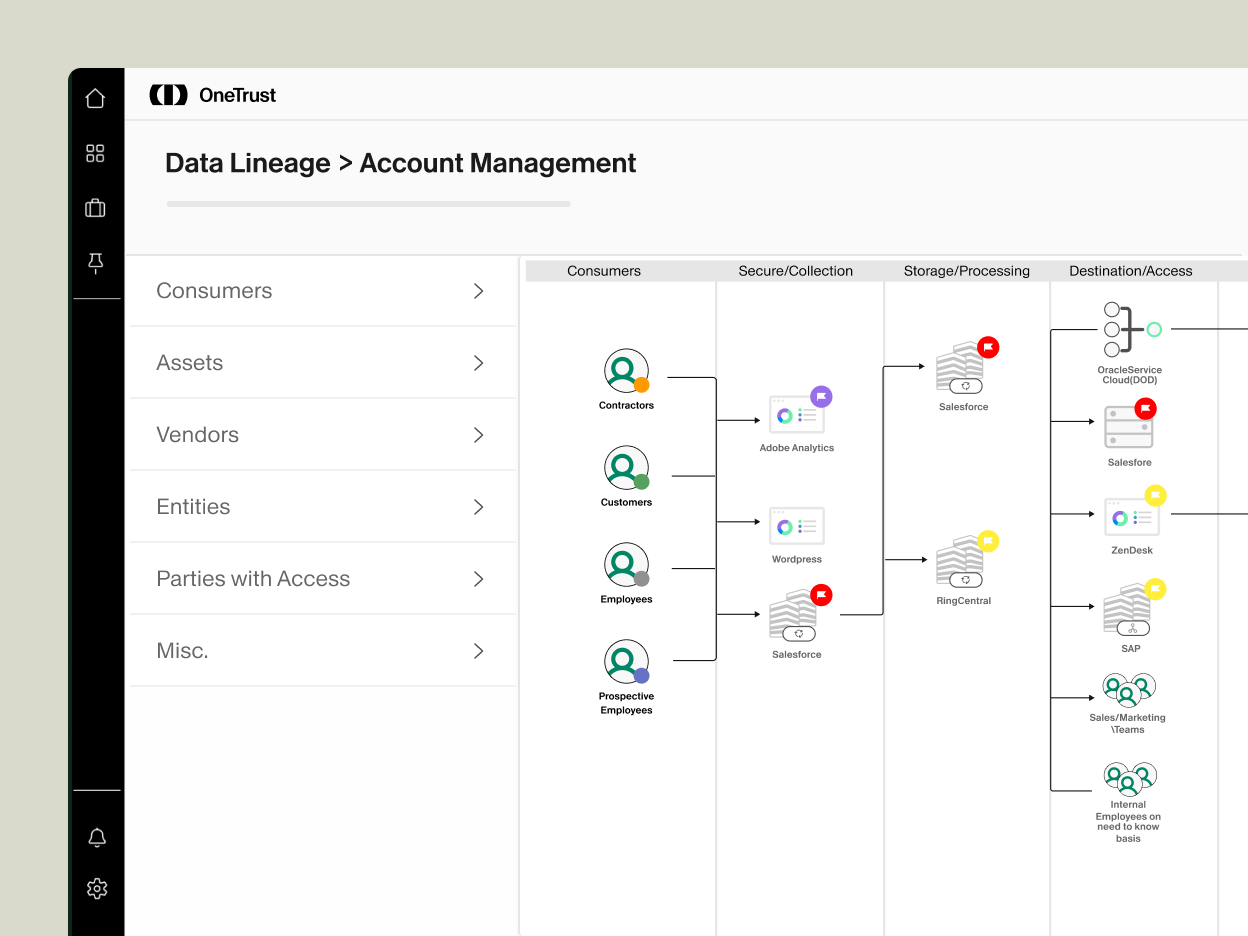The height and width of the screenshot is (936, 1248).
Task: Toggle the purple badge on Adobe Analytics
Action: click(x=822, y=396)
